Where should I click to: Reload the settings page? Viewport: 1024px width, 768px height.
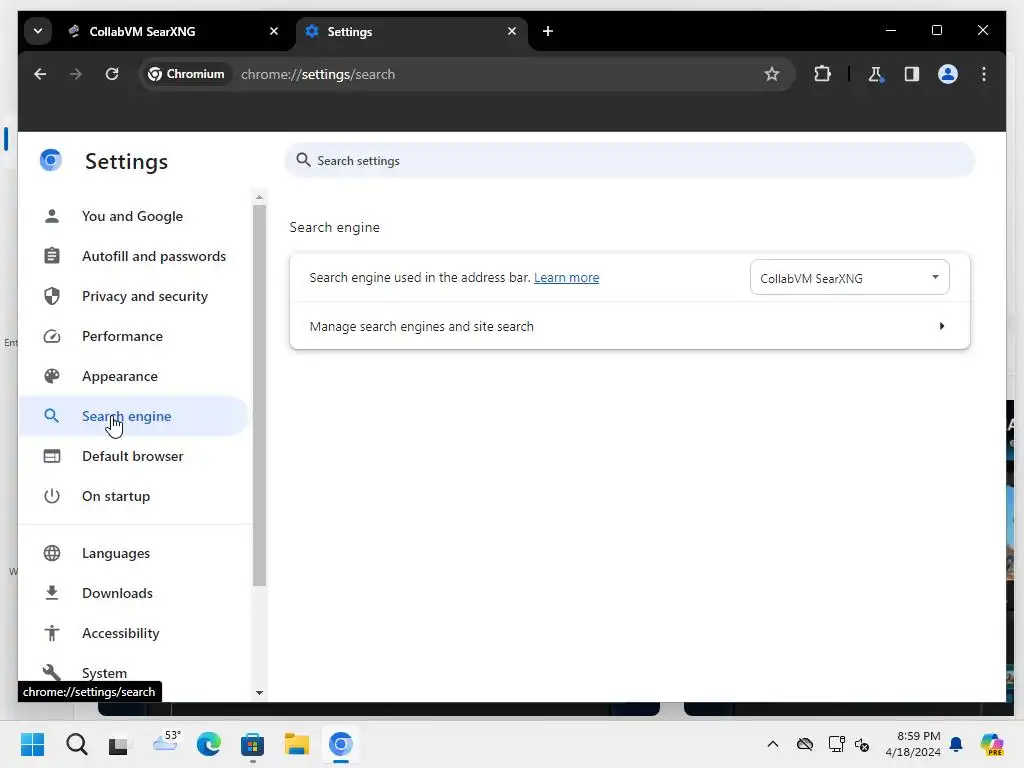pyautogui.click(x=112, y=74)
